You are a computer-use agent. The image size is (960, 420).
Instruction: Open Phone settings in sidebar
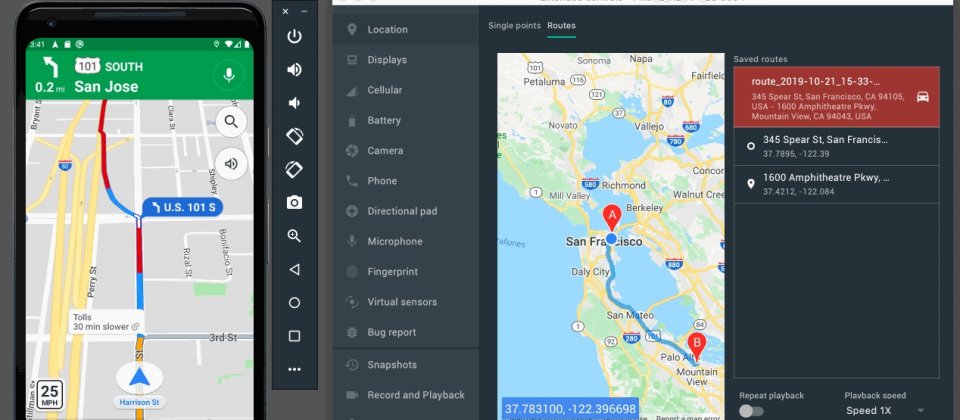406,181
